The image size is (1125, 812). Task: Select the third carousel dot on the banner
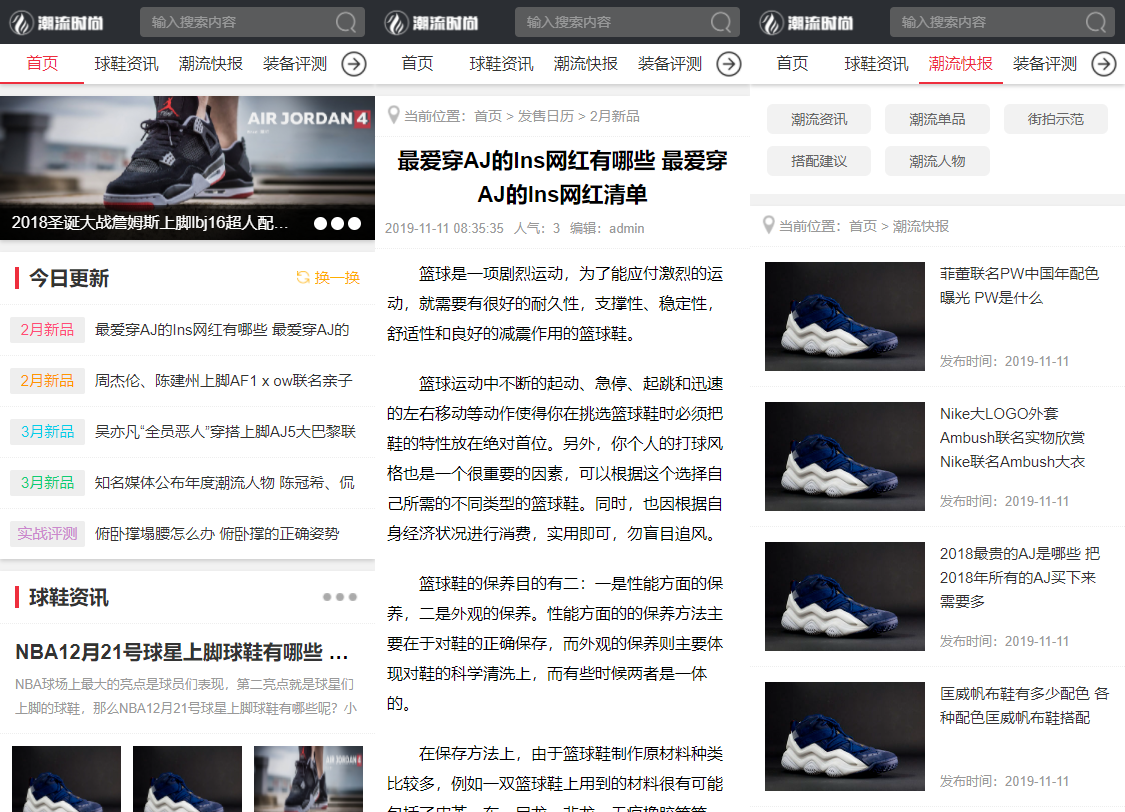point(354,223)
